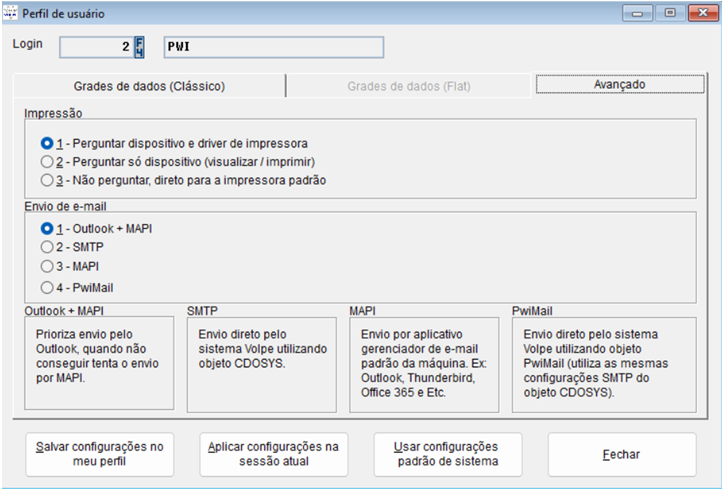This screenshot has width=722, height=492.
Task: Click the 'Fechar' button
Action: point(622,454)
